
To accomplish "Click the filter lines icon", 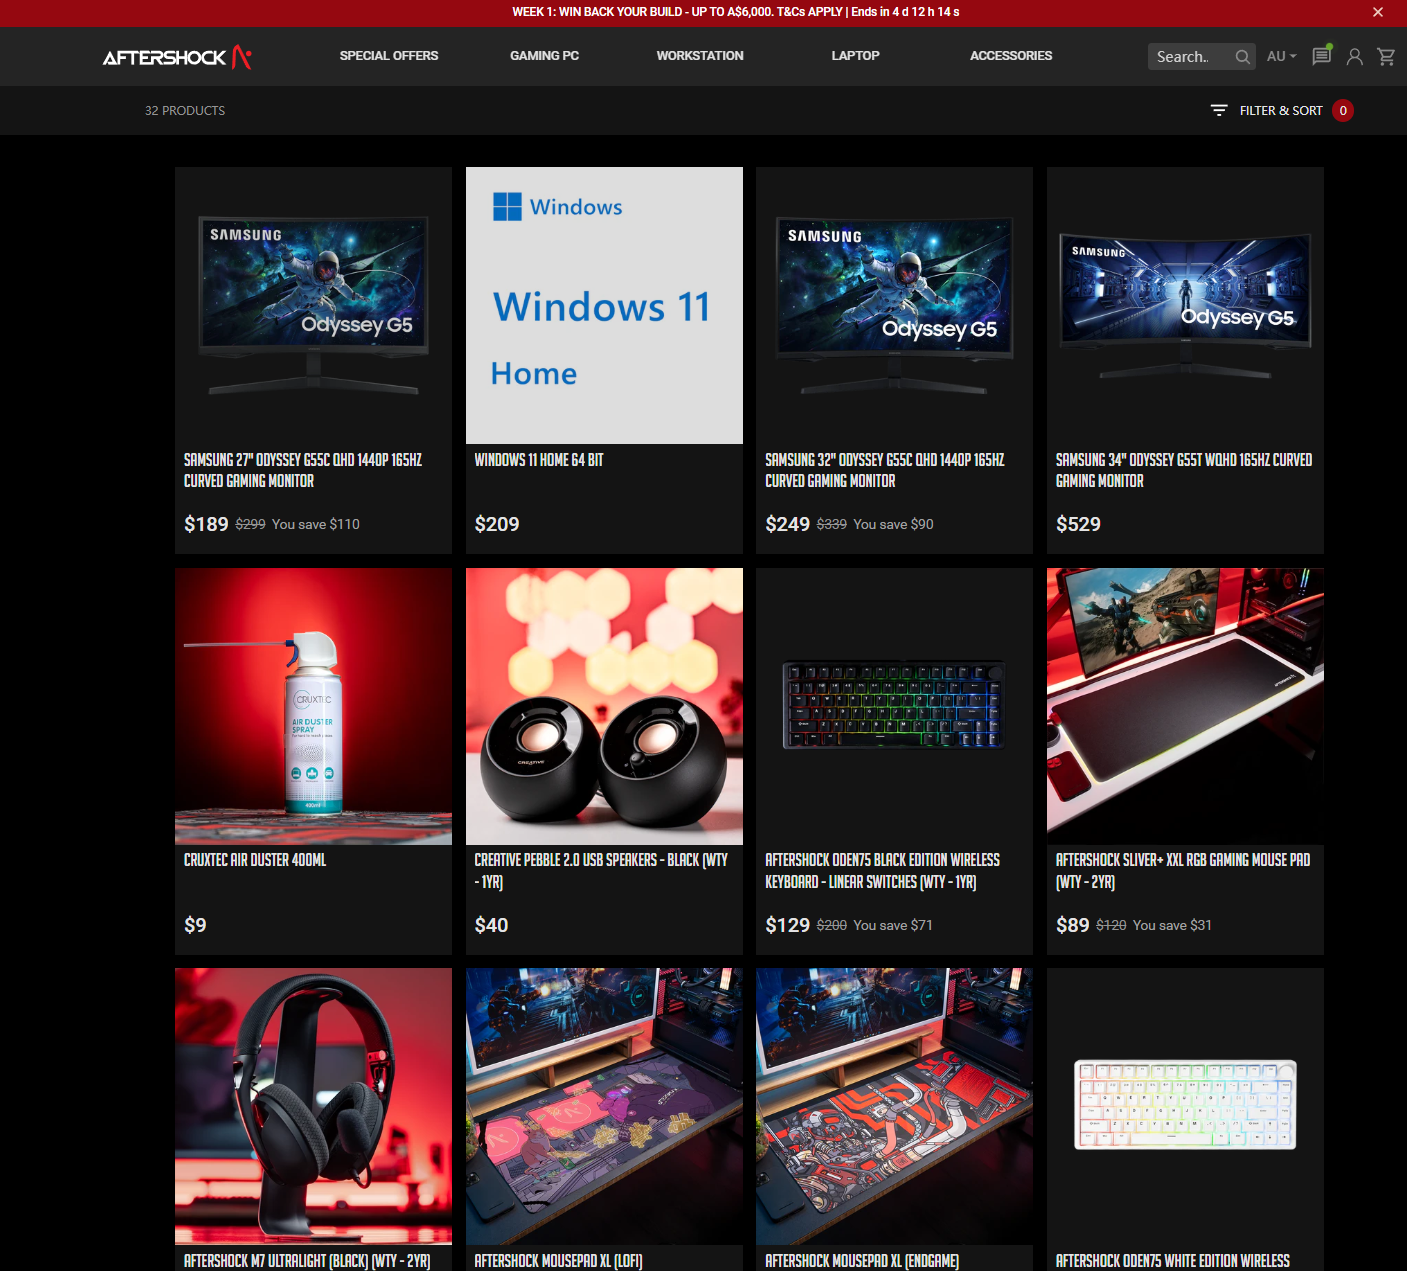I will click(x=1219, y=110).
